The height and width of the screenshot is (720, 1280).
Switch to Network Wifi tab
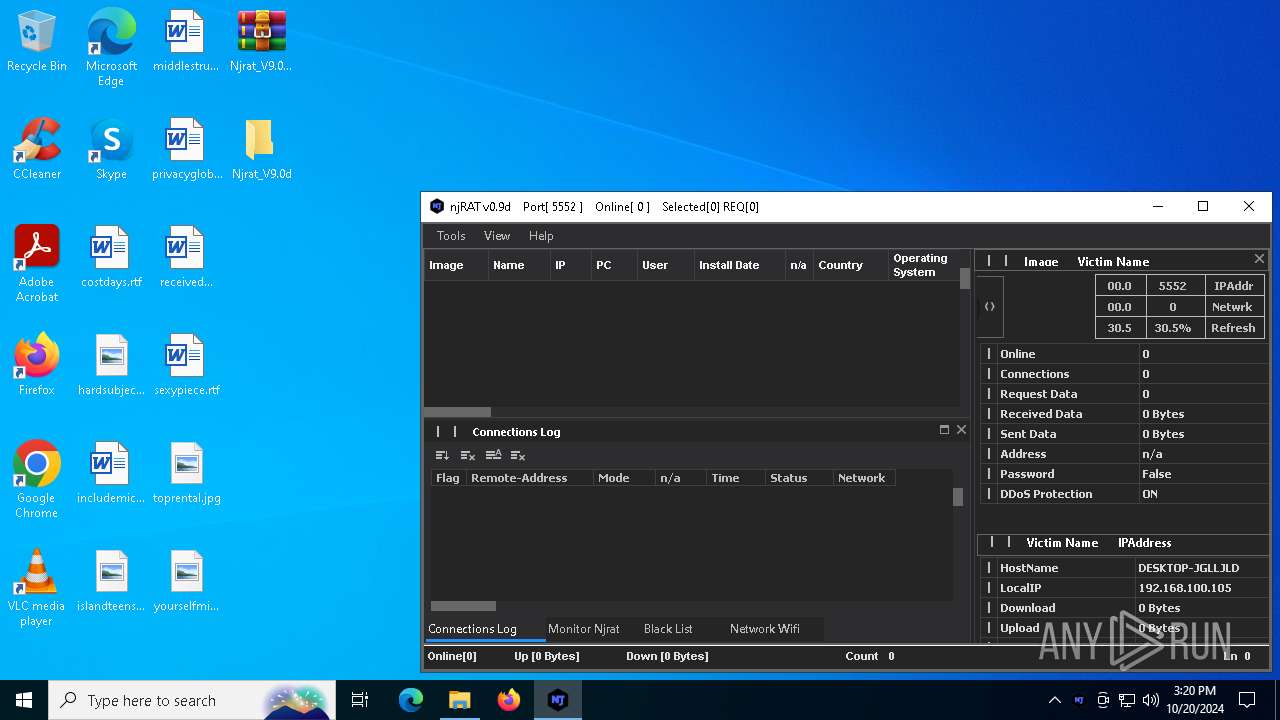pos(765,629)
